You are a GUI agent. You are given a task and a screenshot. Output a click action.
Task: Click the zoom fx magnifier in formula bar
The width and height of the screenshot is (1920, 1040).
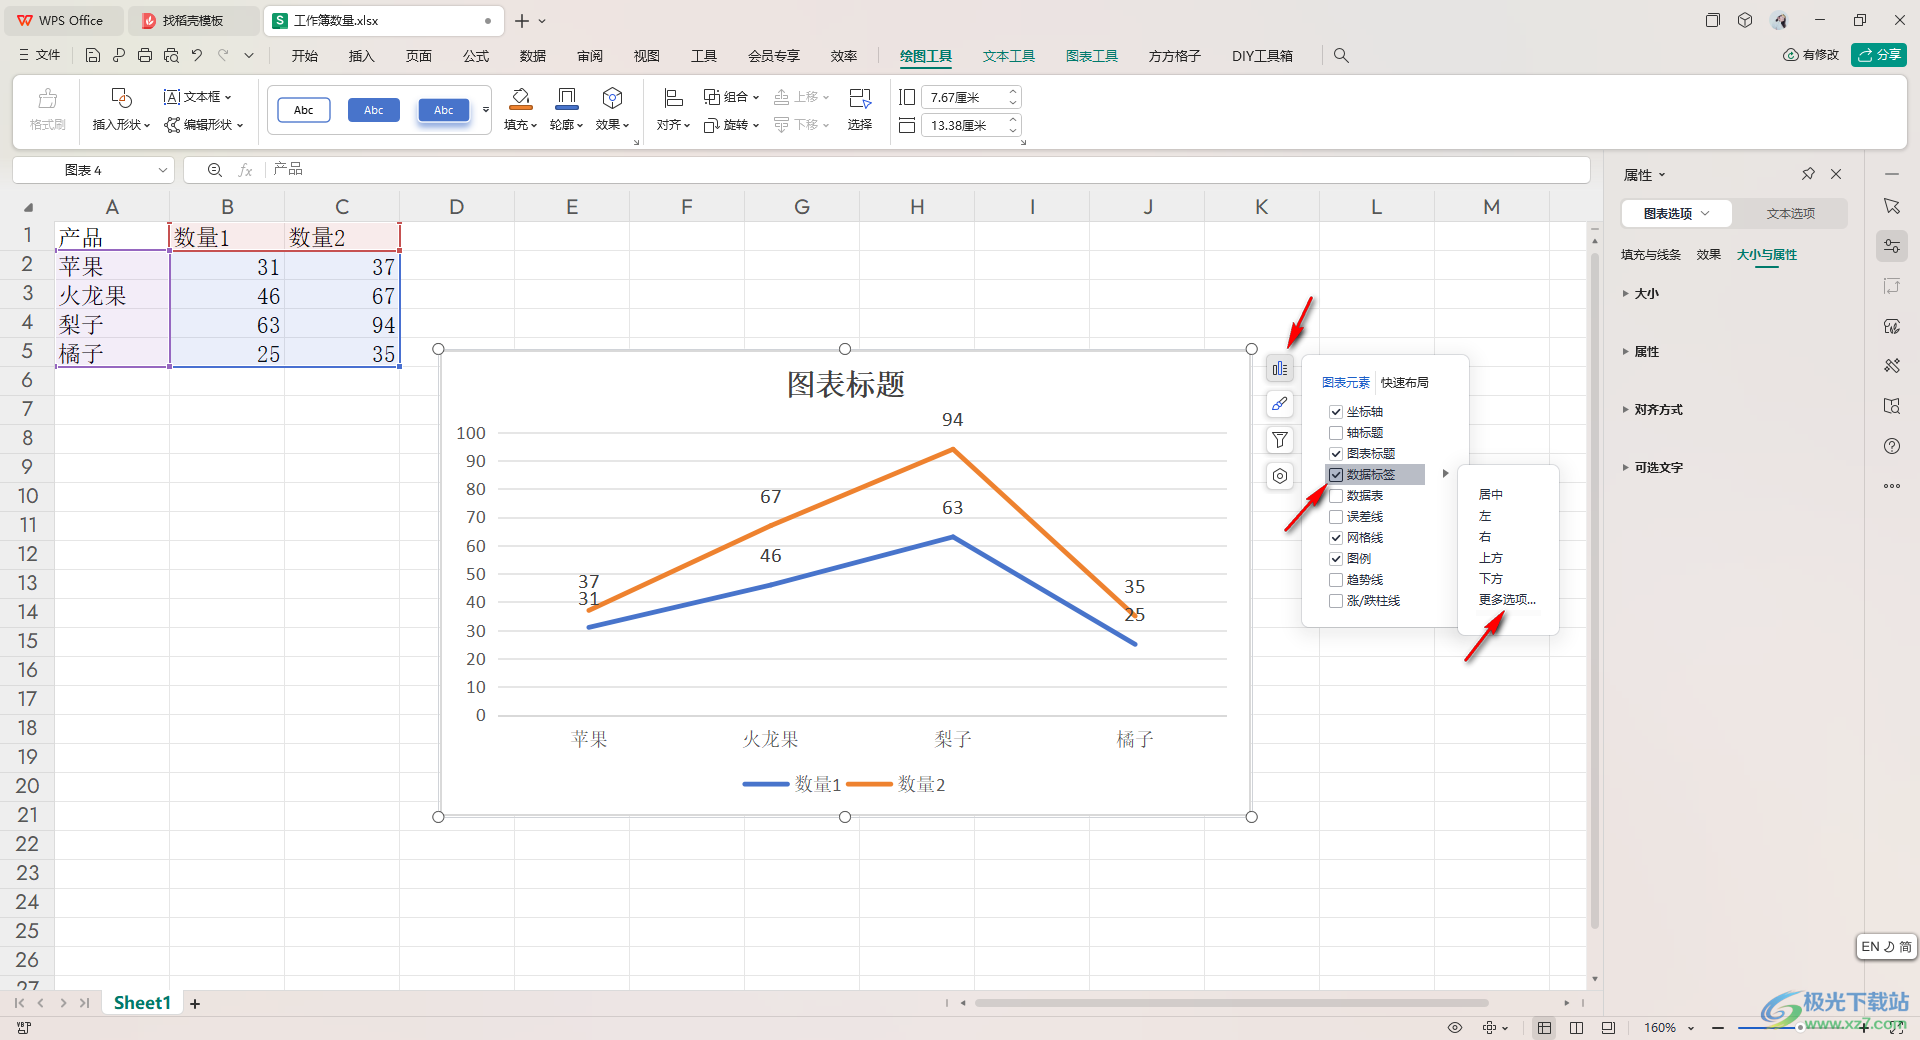214,170
